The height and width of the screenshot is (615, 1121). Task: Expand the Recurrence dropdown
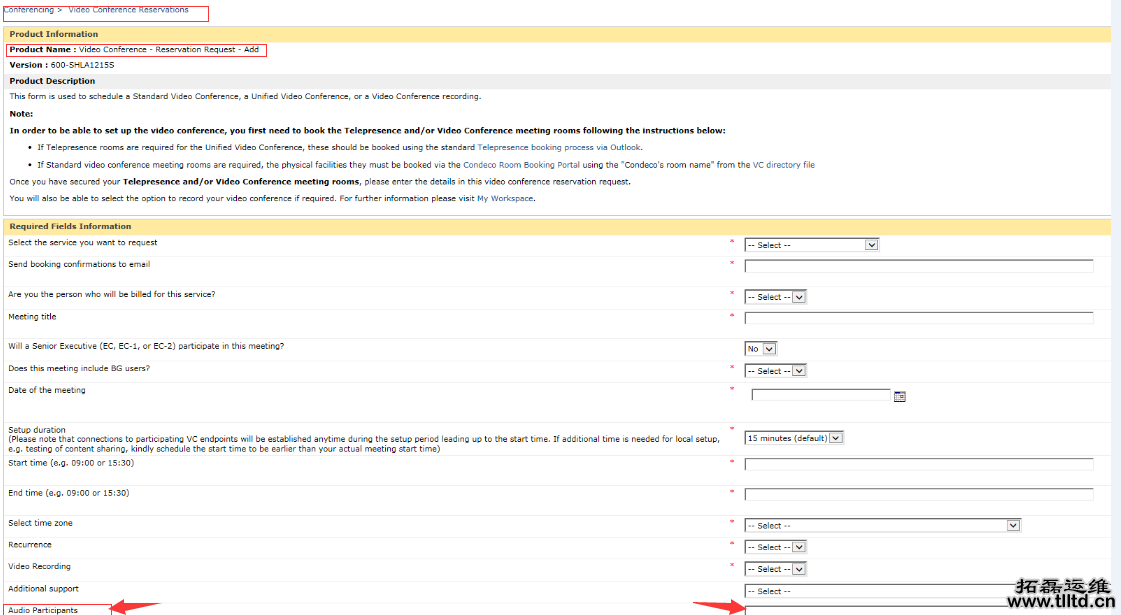(x=775, y=547)
